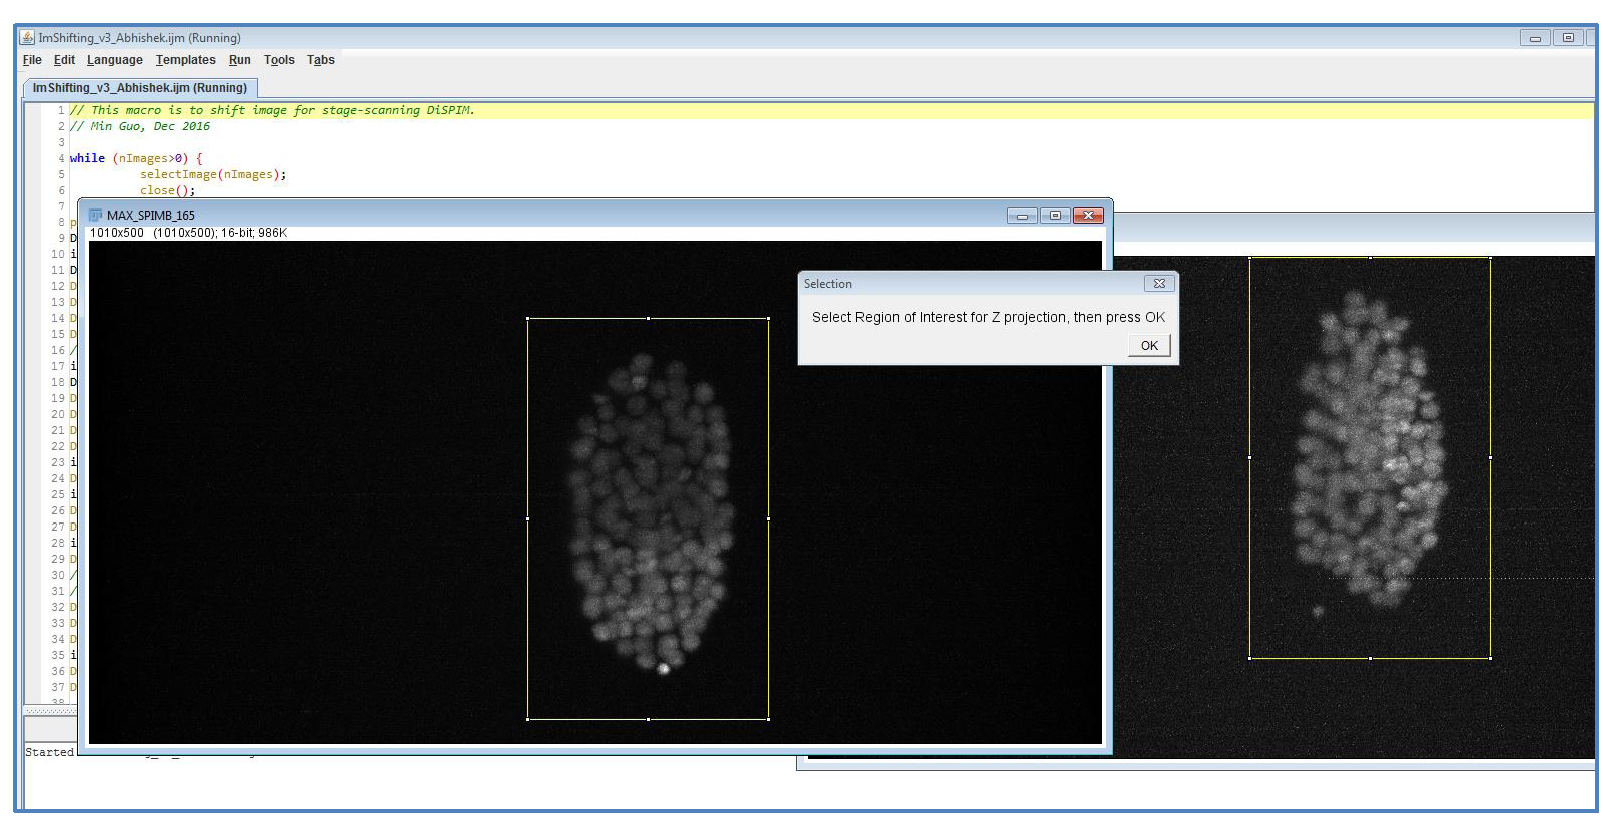
Task: Select the ImShifting_v3_Abhishek.ijm editor tab
Action: [x=140, y=88]
